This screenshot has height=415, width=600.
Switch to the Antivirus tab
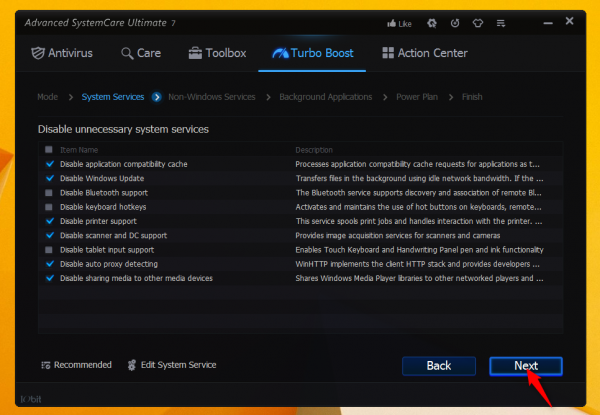click(62, 53)
